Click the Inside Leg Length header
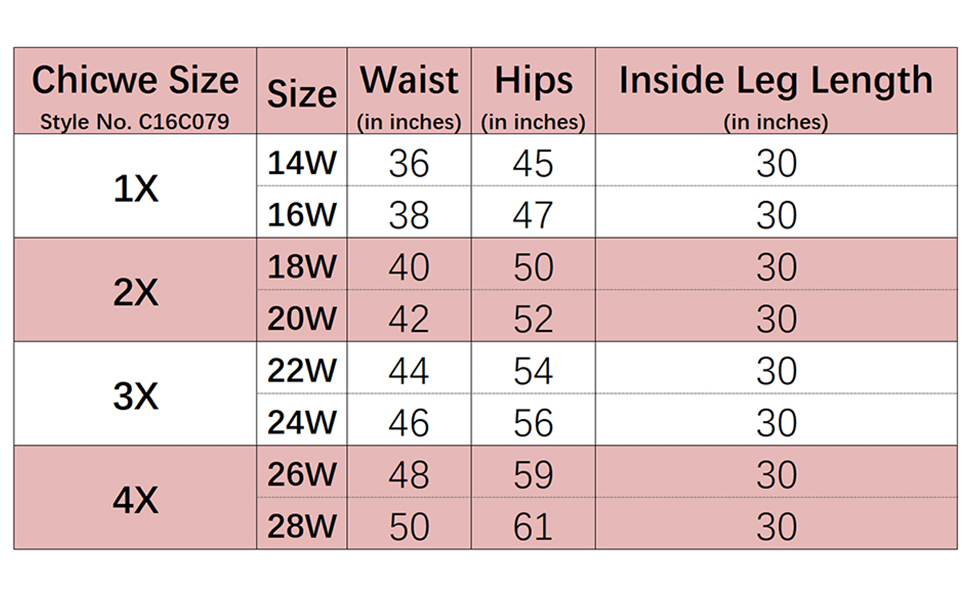970x600 pixels. click(x=775, y=80)
